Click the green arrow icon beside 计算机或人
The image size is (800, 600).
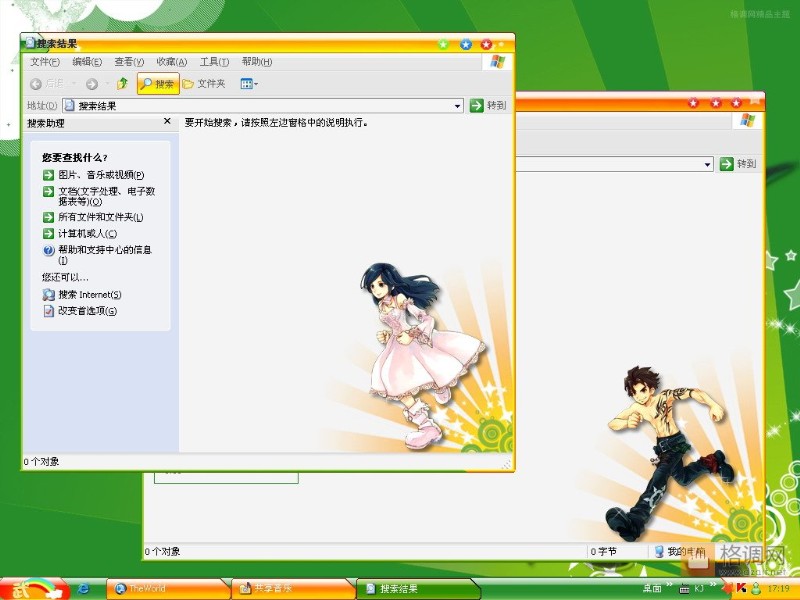[x=48, y=234]
